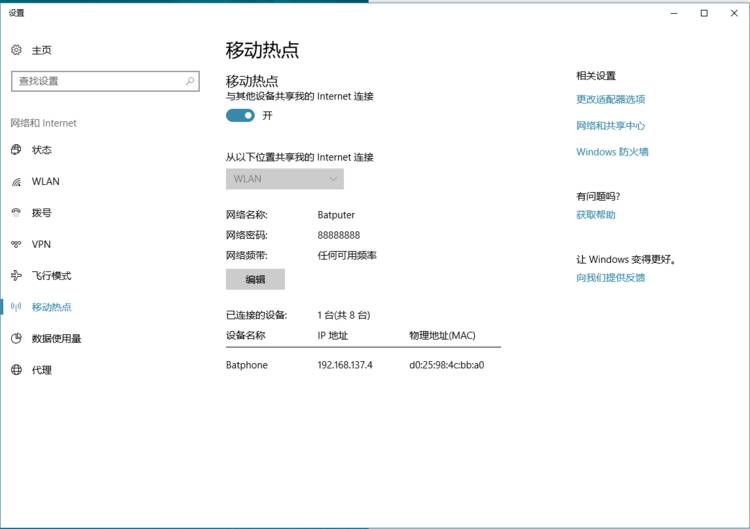Click the Batphone device name
This screenshot has height=529, width=750.
tap(247, 365)
